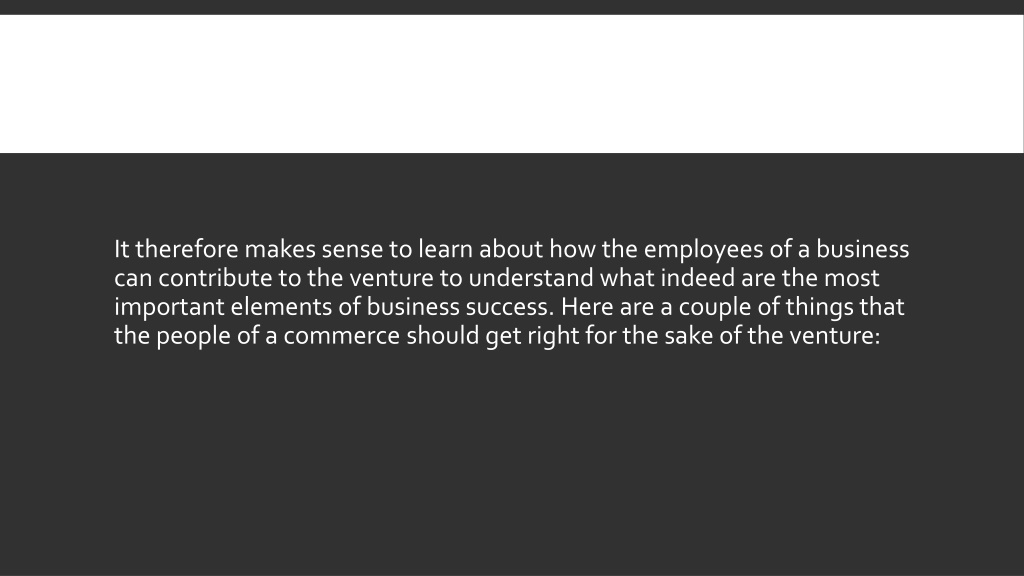
Task: Click "venture:" ending with a colon
Action: [x=835, y=336]
